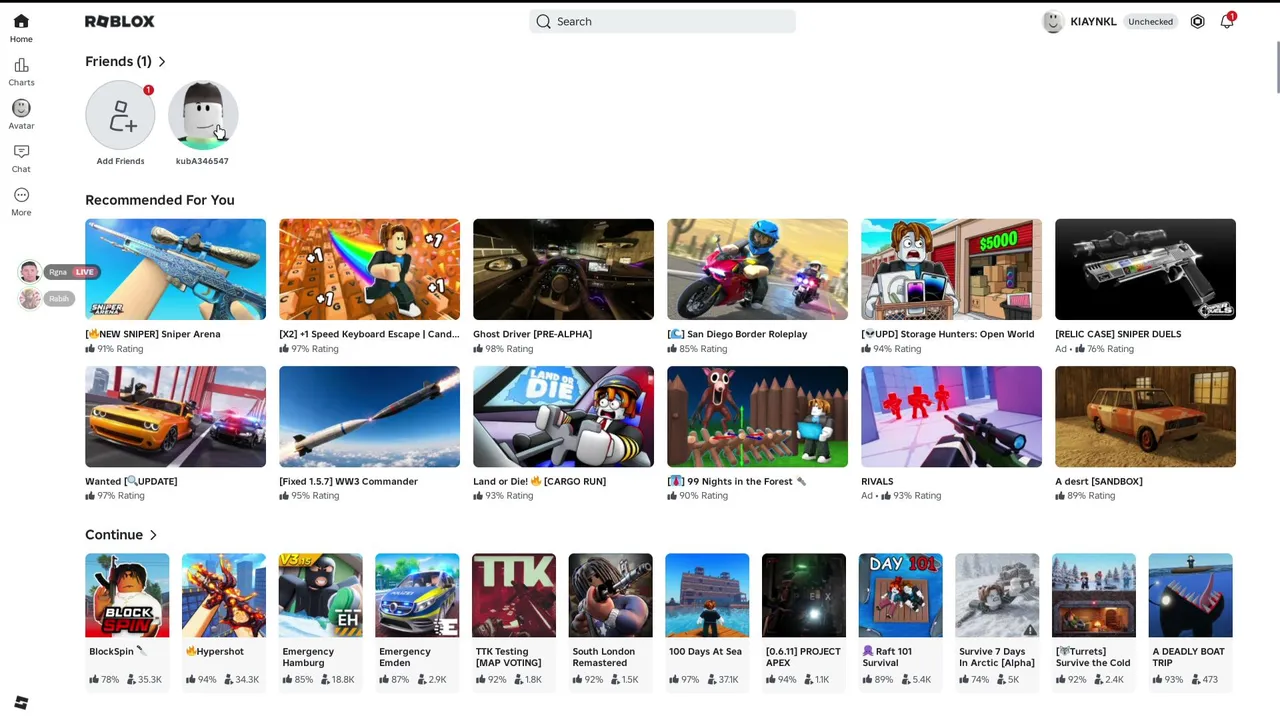Continue playing Hypershot
The width and height of the screenshot is (1280, 720).
224,595
